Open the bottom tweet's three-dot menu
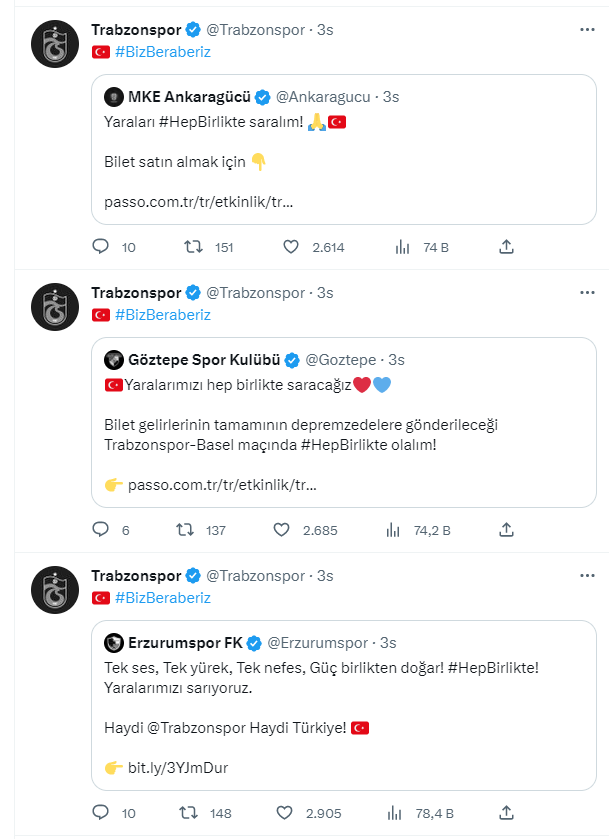 585,573
